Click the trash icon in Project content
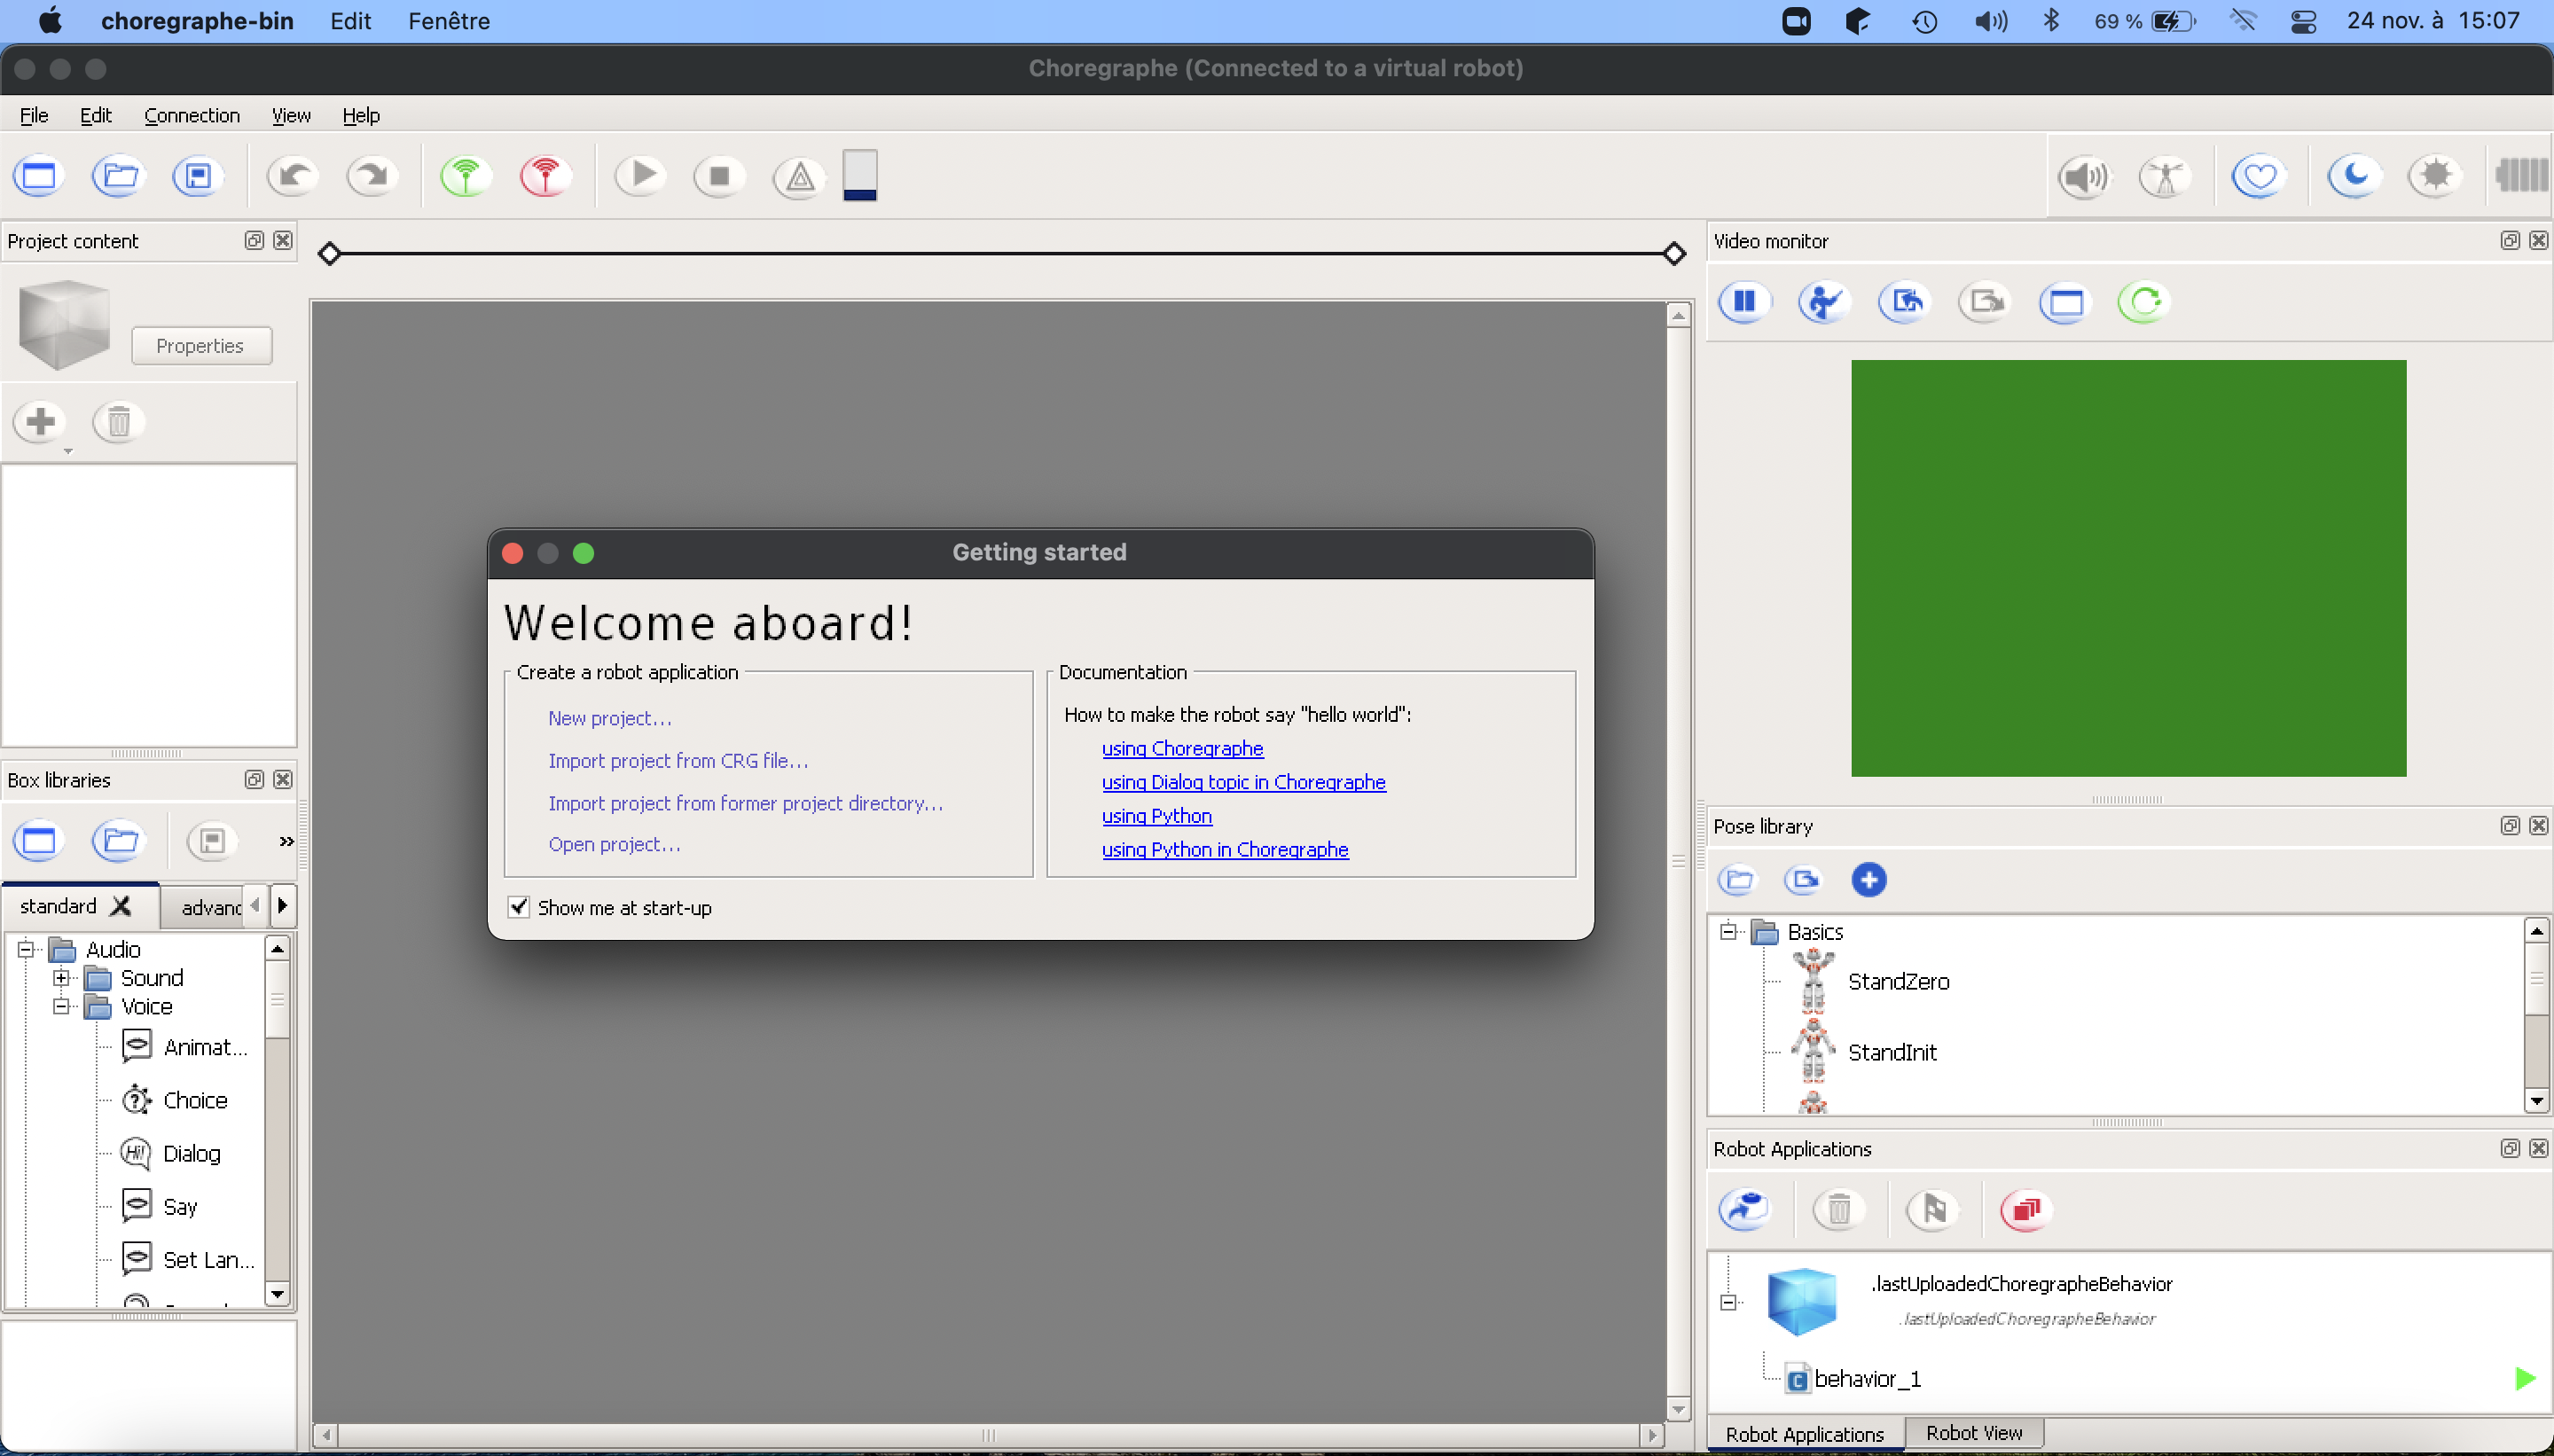Viewport: 2554px width, 1456px height. point(119,422)
